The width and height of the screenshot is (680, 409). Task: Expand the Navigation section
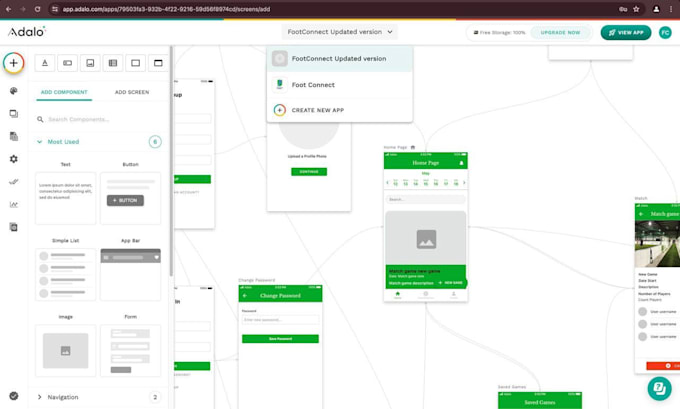pyautogui.click(x=99, y=397)
